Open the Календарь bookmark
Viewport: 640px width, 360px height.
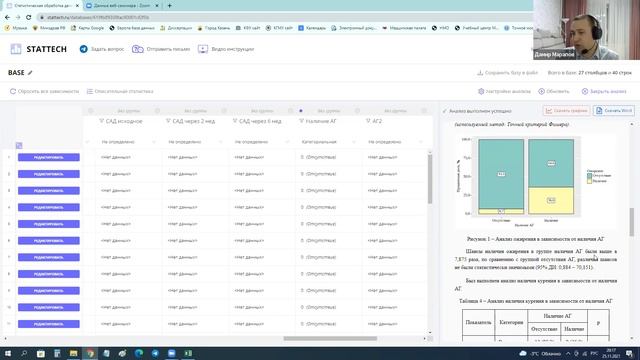[312, 28]
